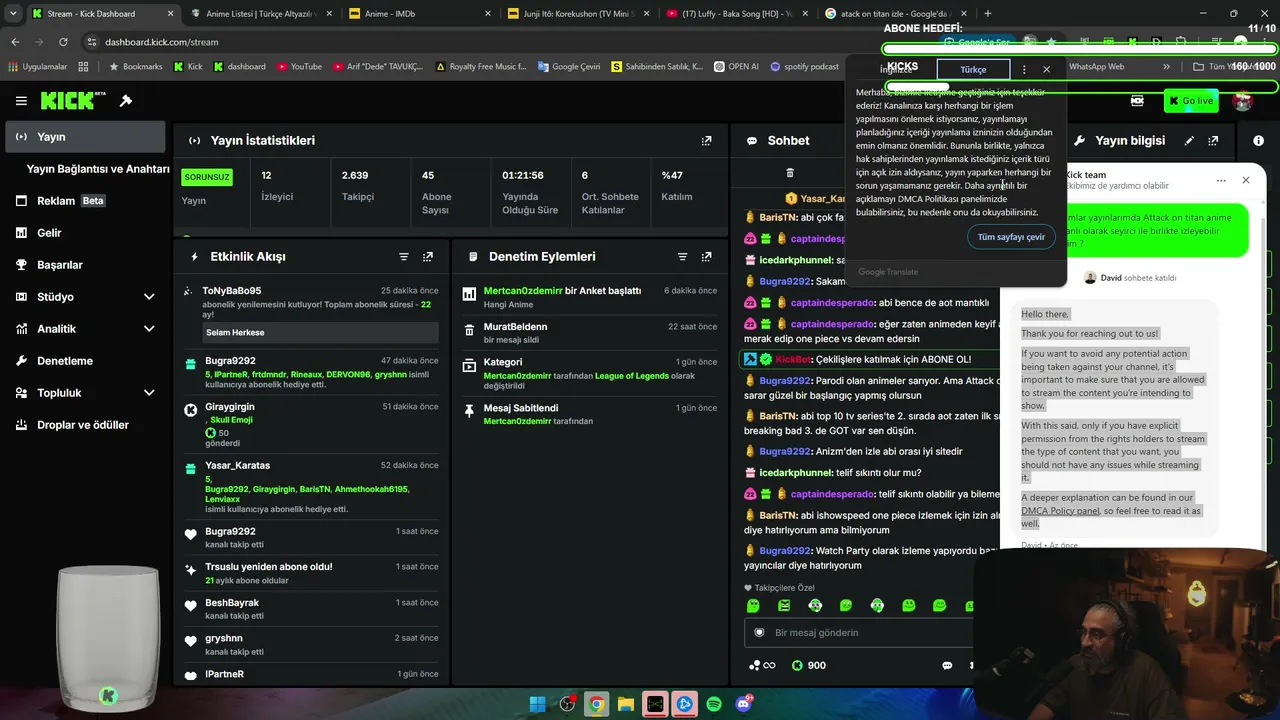Close the Google Translate popup

(1047, 70)
